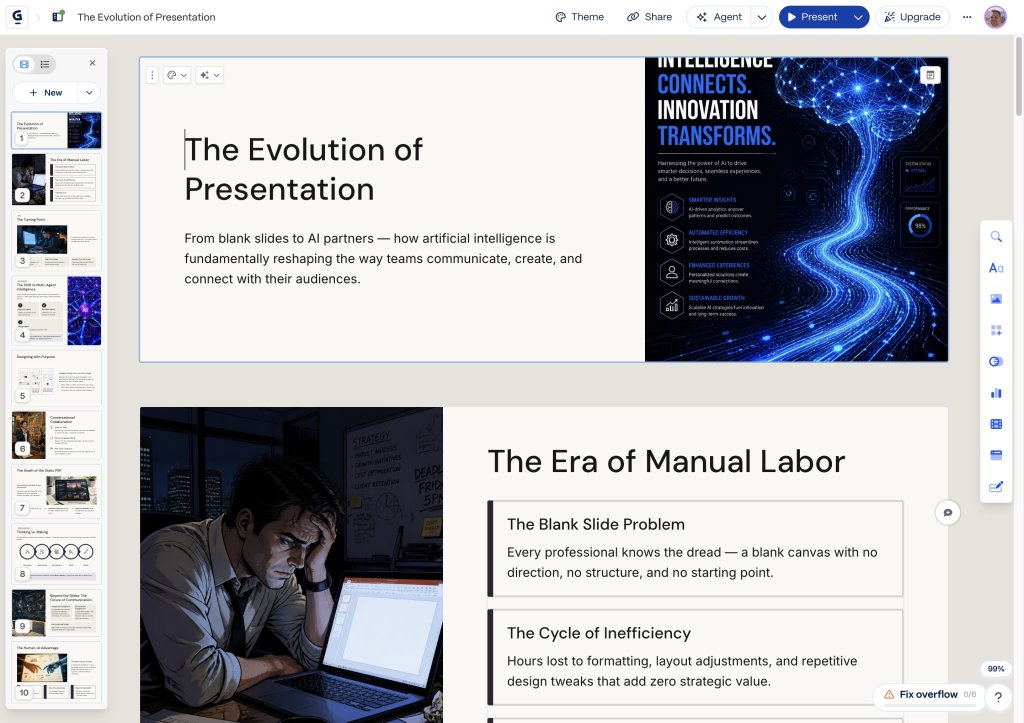Expand the Present options chevron

[x=858, y=17]
